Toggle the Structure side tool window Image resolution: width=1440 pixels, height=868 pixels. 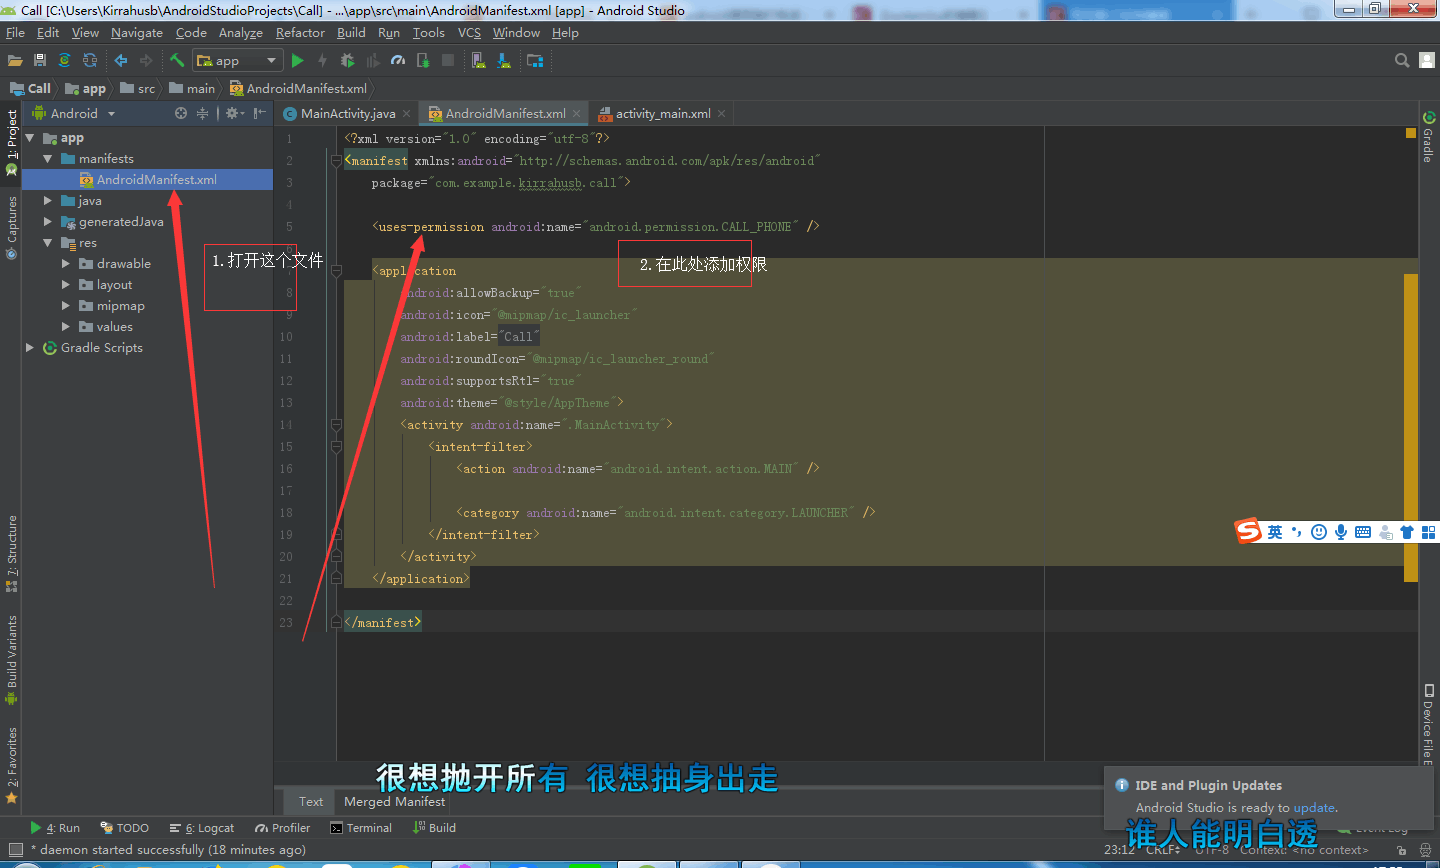tap(12, 553)
